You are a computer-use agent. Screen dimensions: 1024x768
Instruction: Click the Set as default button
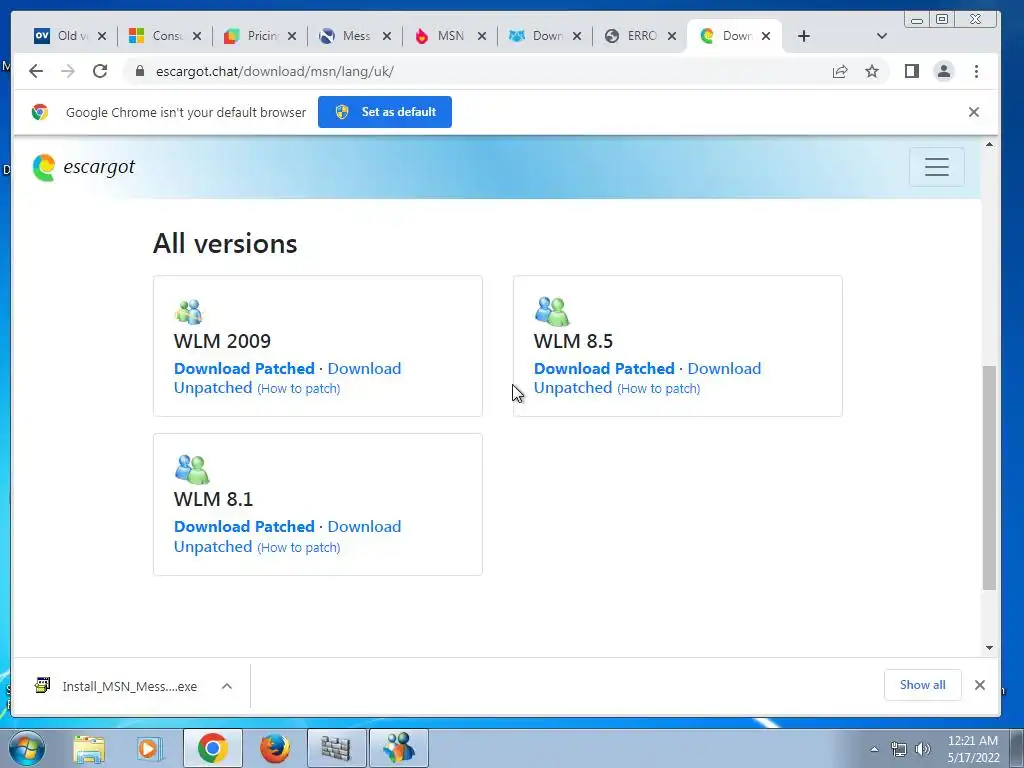(385, 112)
